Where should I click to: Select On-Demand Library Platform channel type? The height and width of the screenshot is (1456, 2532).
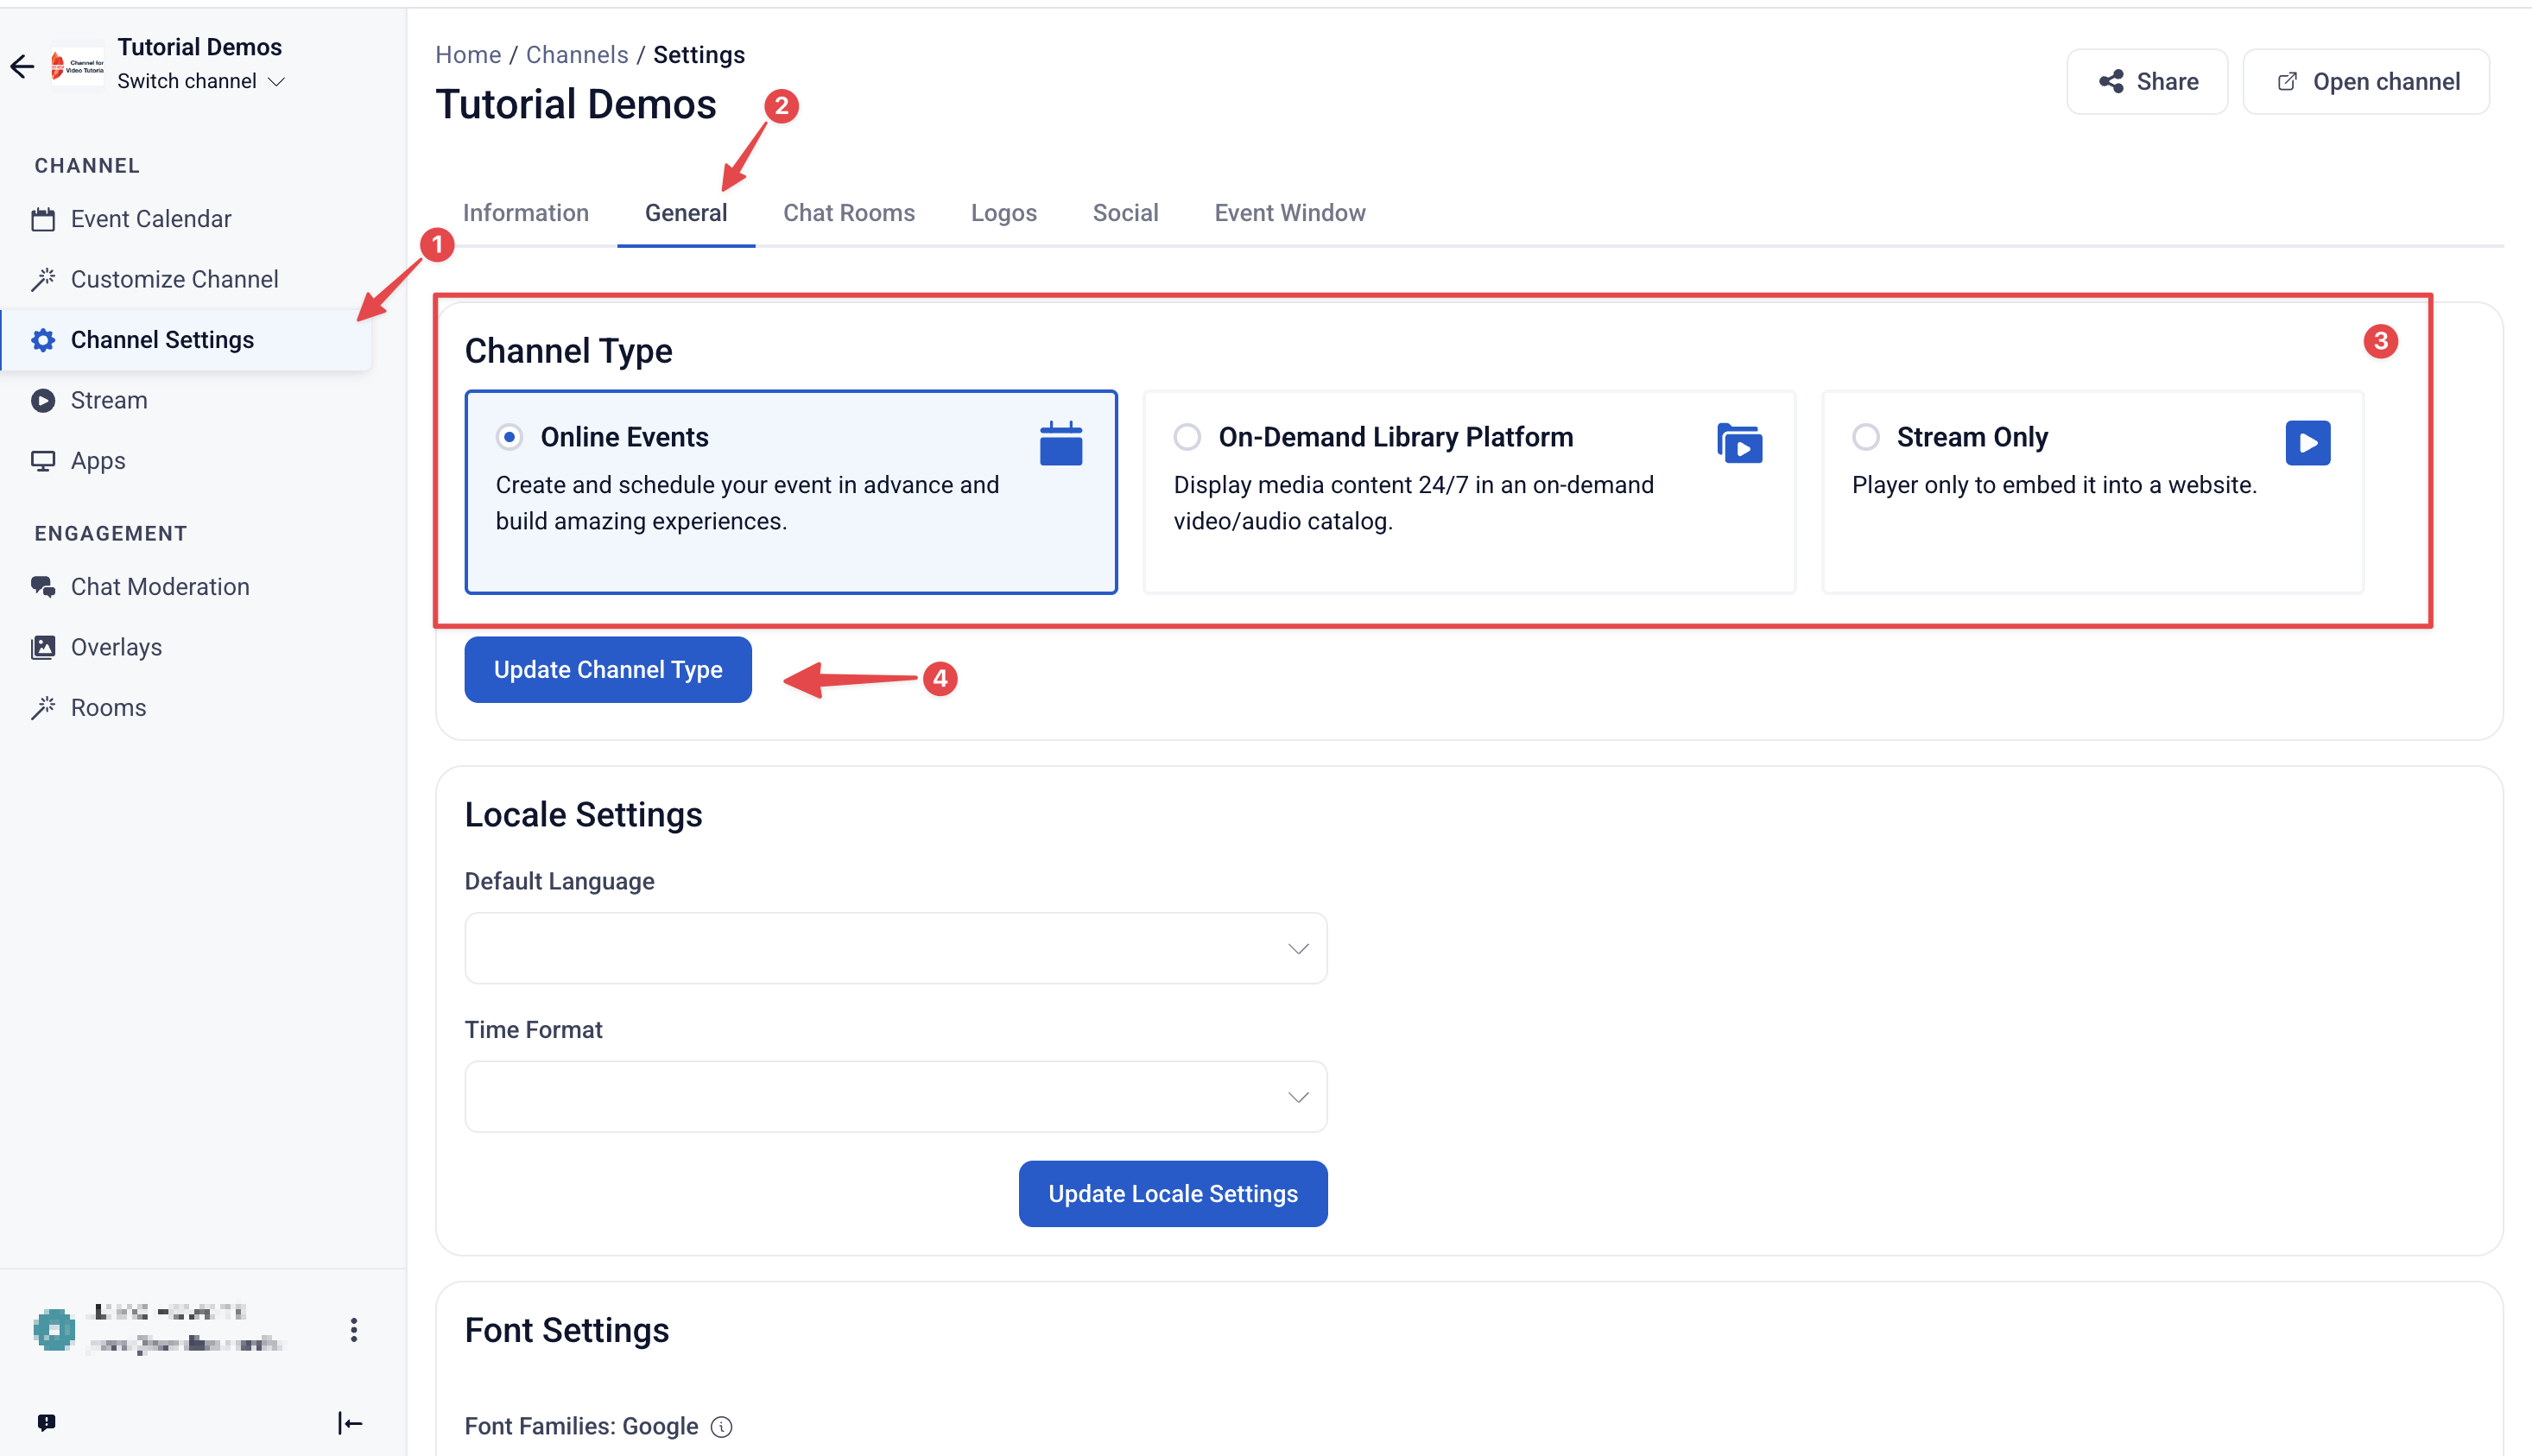tap(1469, 492)
